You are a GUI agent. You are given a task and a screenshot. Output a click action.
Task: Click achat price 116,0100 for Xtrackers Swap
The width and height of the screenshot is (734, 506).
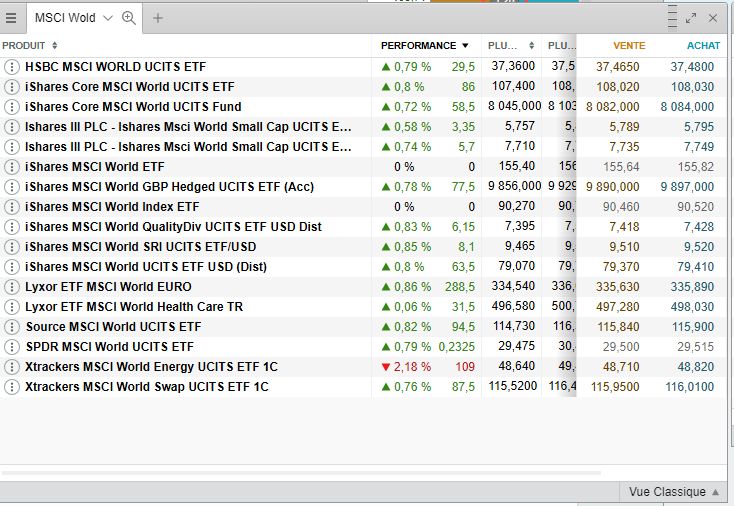690,387
